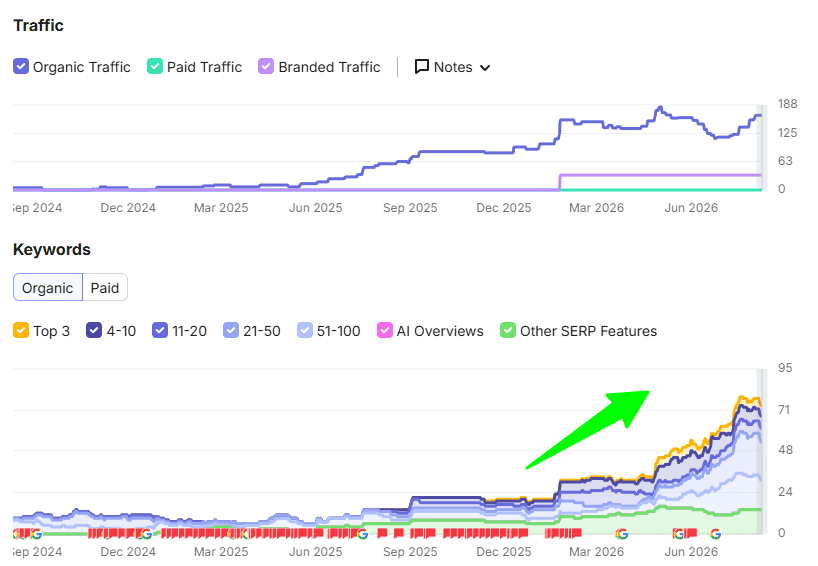The image size is (818, 566).
Task: Click the Dec 2025 label under the Traffic chart
Action: pyautogui.click(x=503, y=208)
